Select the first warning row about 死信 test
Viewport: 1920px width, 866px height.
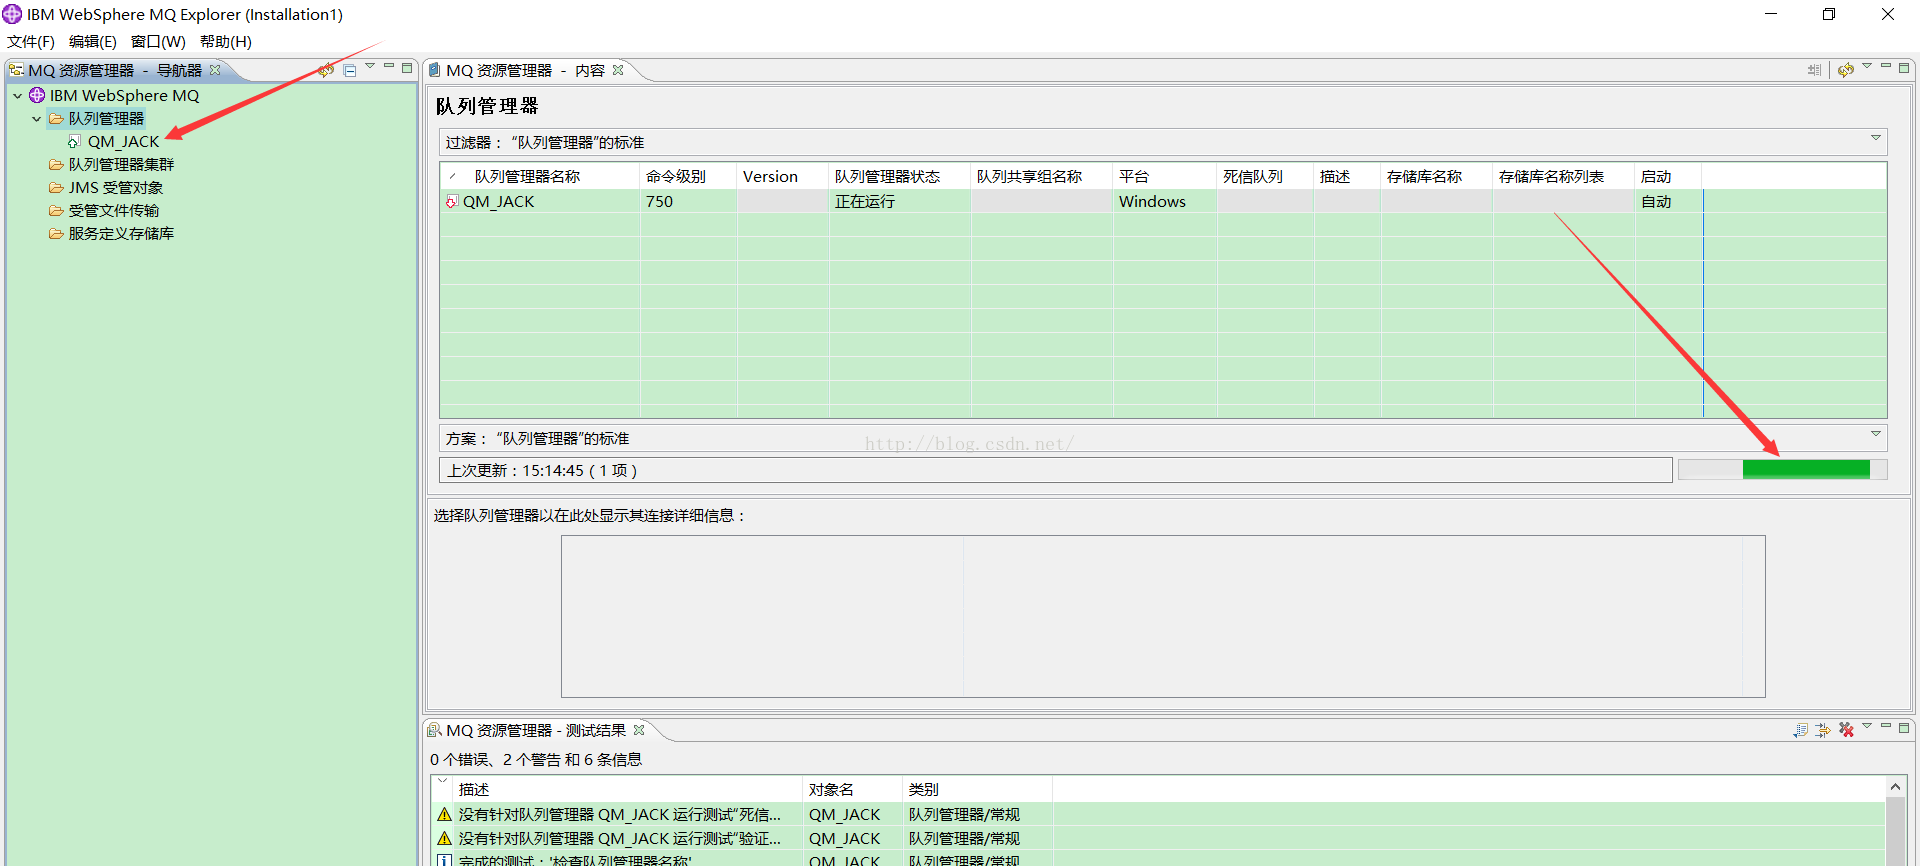pos(1159,814)
